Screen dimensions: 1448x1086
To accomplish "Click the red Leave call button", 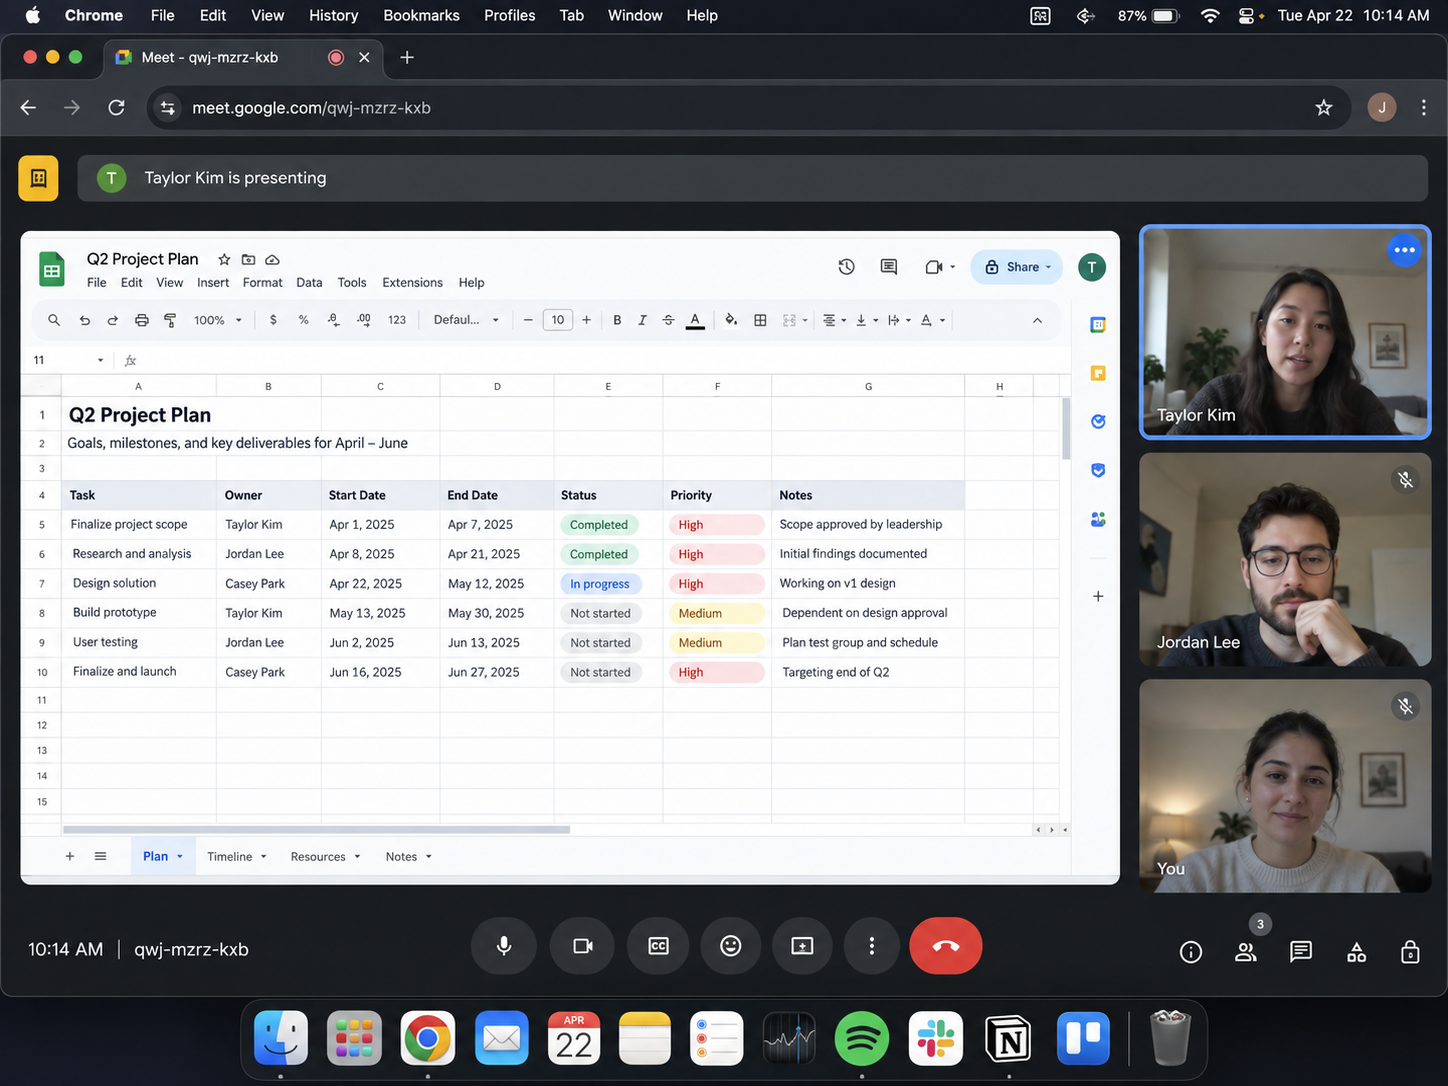I will pos(945,946).
